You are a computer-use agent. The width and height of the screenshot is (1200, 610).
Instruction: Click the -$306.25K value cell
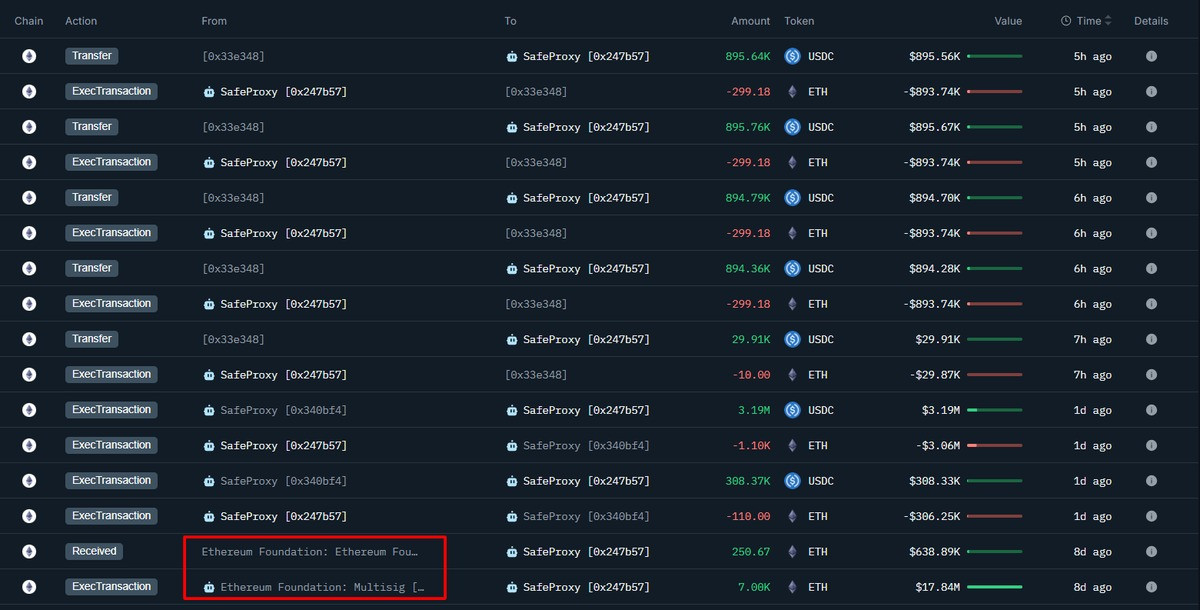pos(931,516)
